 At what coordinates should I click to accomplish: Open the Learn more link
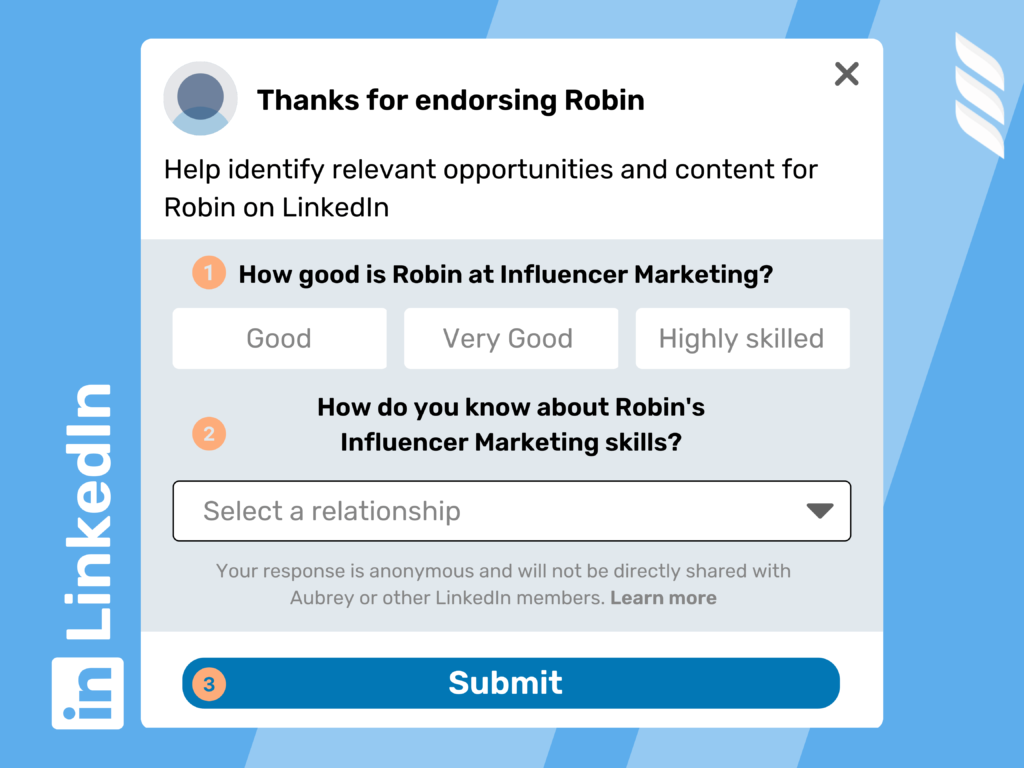tap(663, 598)
